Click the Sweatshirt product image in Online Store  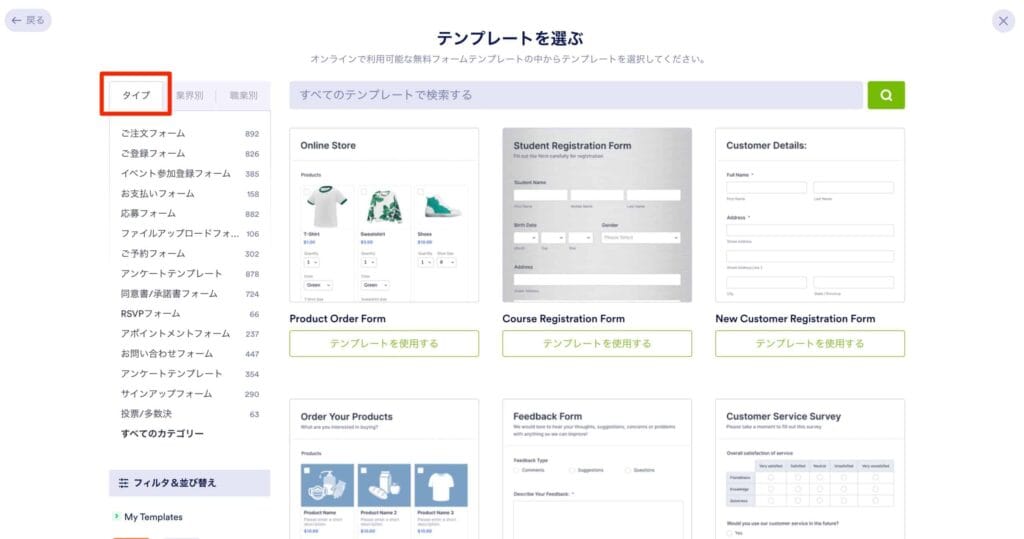coord(384,206)
